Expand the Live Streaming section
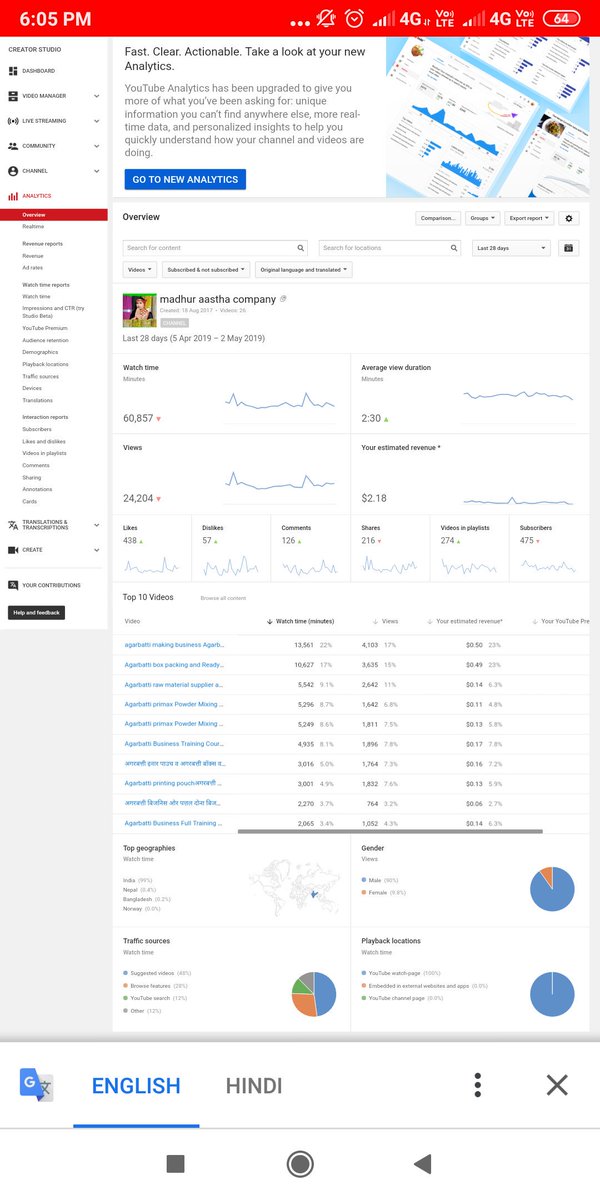 coord(97,121)
